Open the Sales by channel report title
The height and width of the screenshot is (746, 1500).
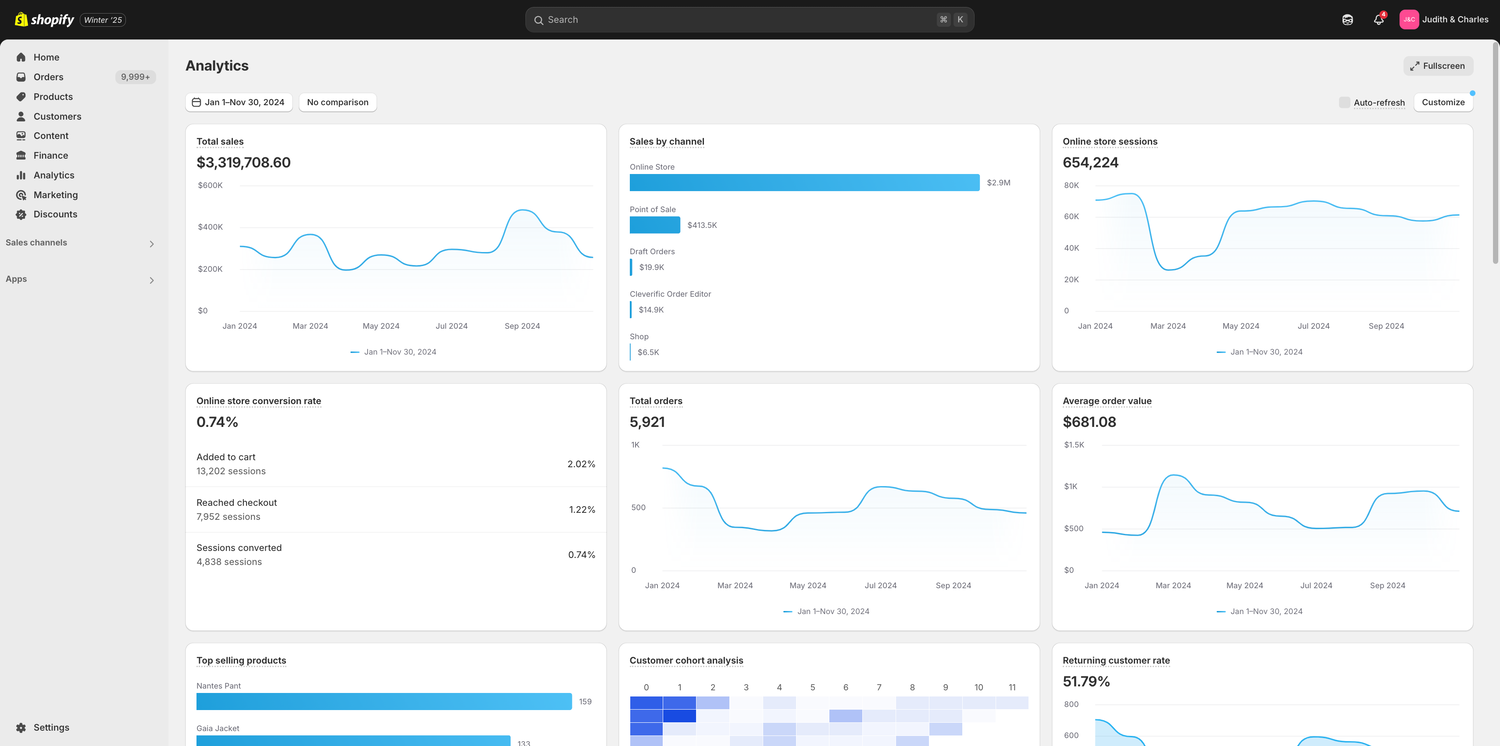pos(667,142)
